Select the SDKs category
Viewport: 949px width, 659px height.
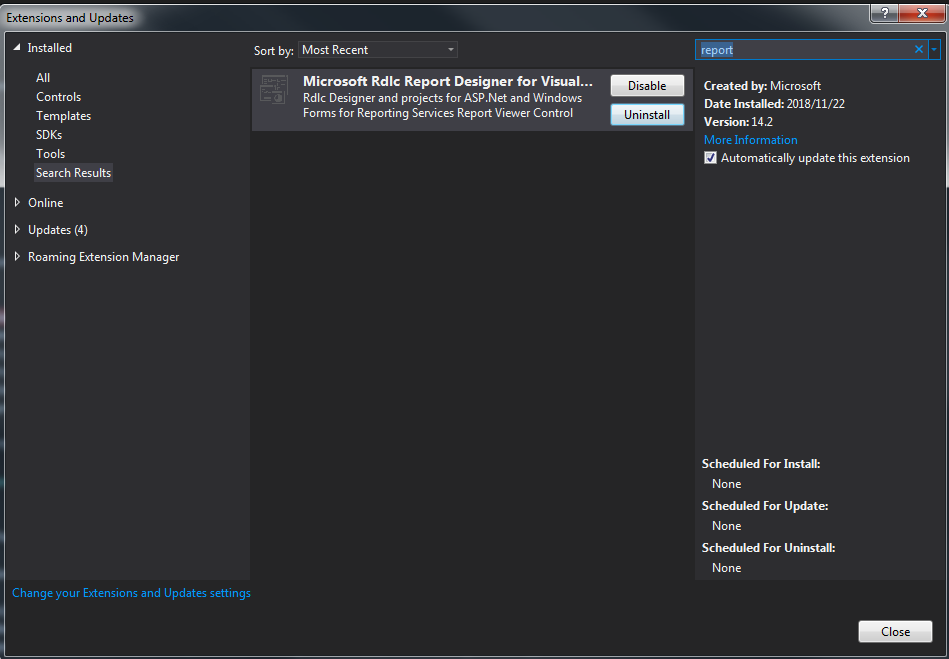coord(49,134)
